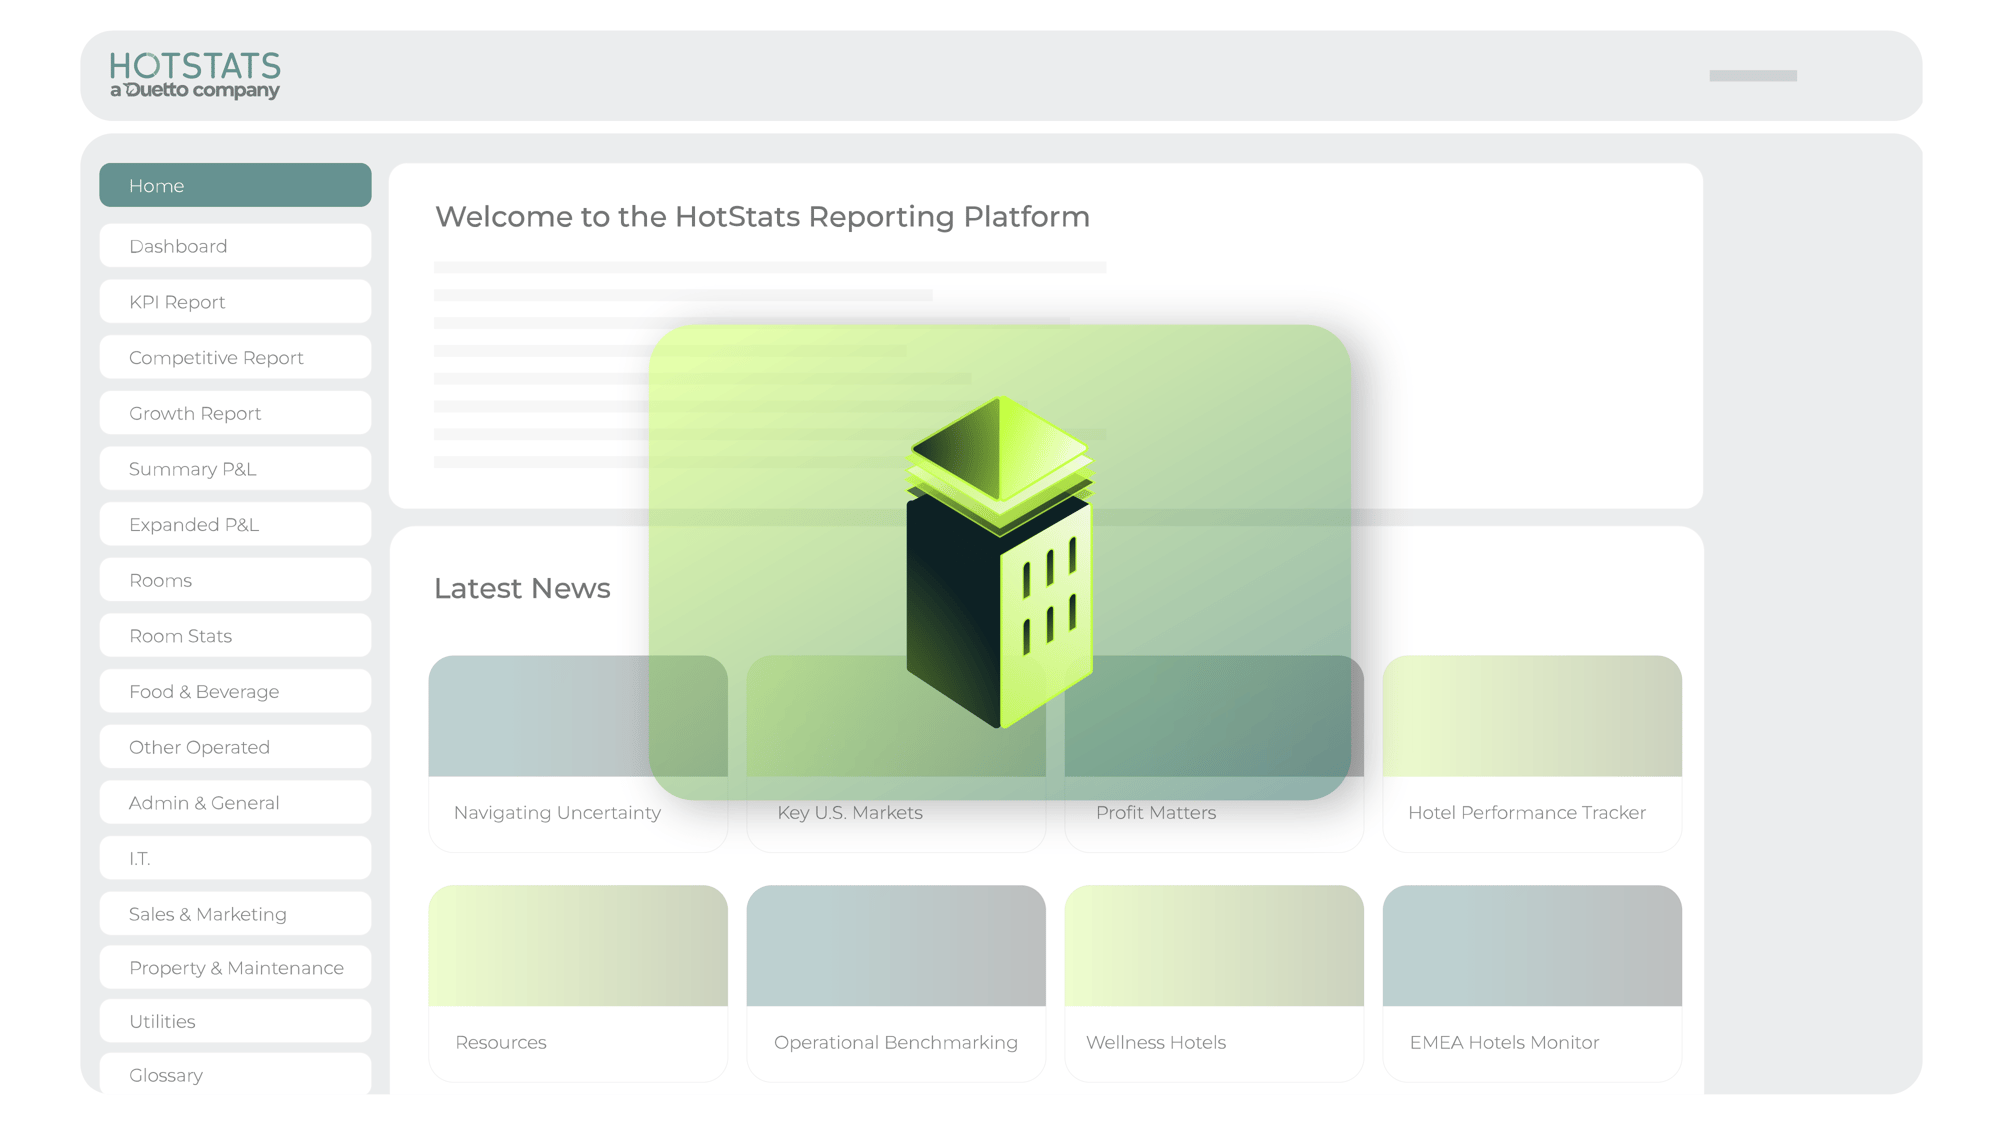Open the KPI Report page

coord(235,302)
